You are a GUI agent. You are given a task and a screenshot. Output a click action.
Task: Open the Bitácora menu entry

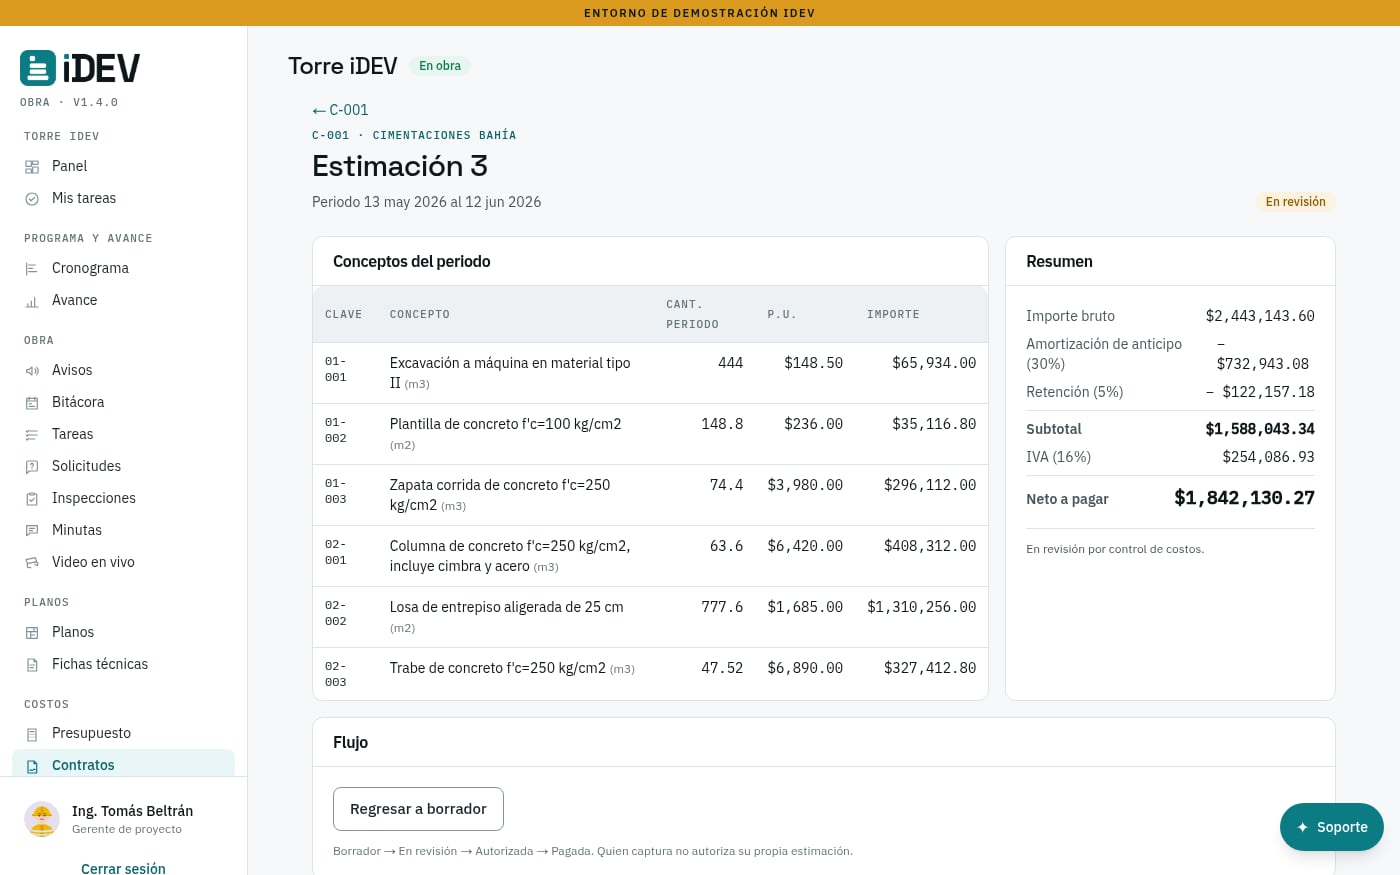pyautogui.click(x=123, y=402)
